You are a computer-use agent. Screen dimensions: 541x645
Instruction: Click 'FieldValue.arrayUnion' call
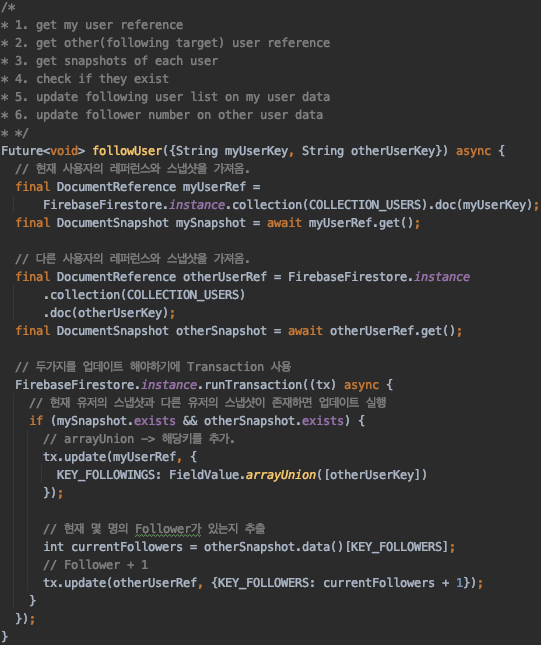pyautogui.click(x=242, y=475)
